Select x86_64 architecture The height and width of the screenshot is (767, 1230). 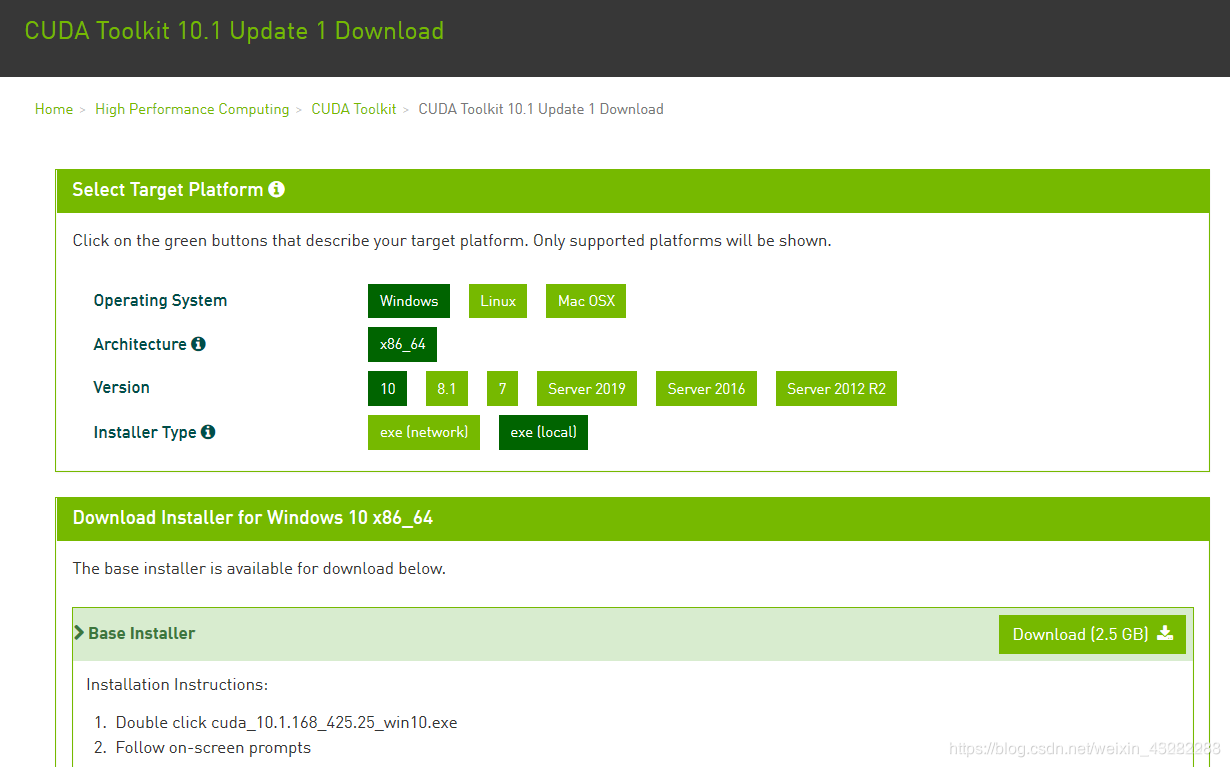402,344
